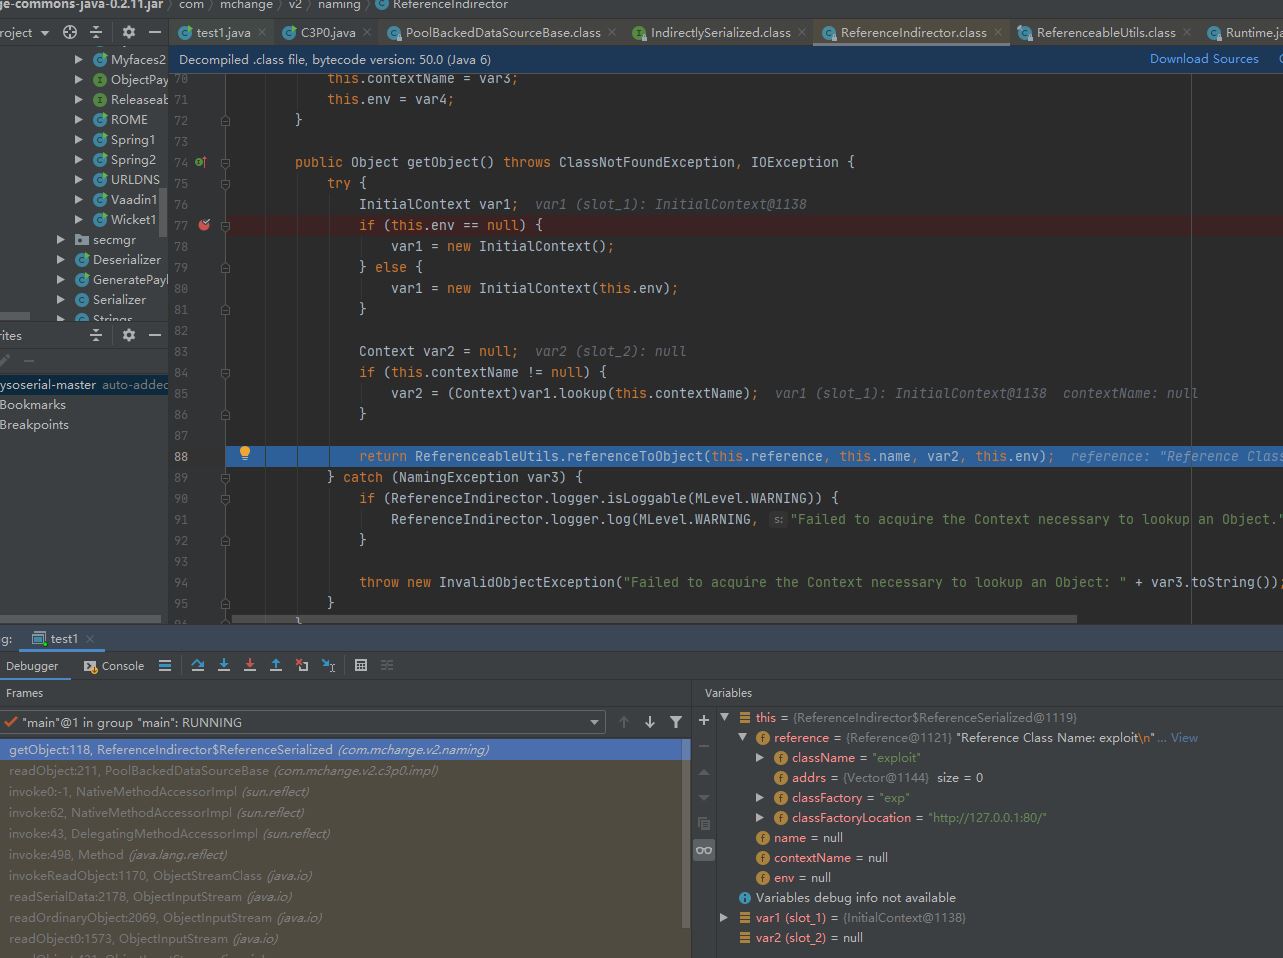
Task: Expand the className variable node
Action: click(x=760, y=757)
